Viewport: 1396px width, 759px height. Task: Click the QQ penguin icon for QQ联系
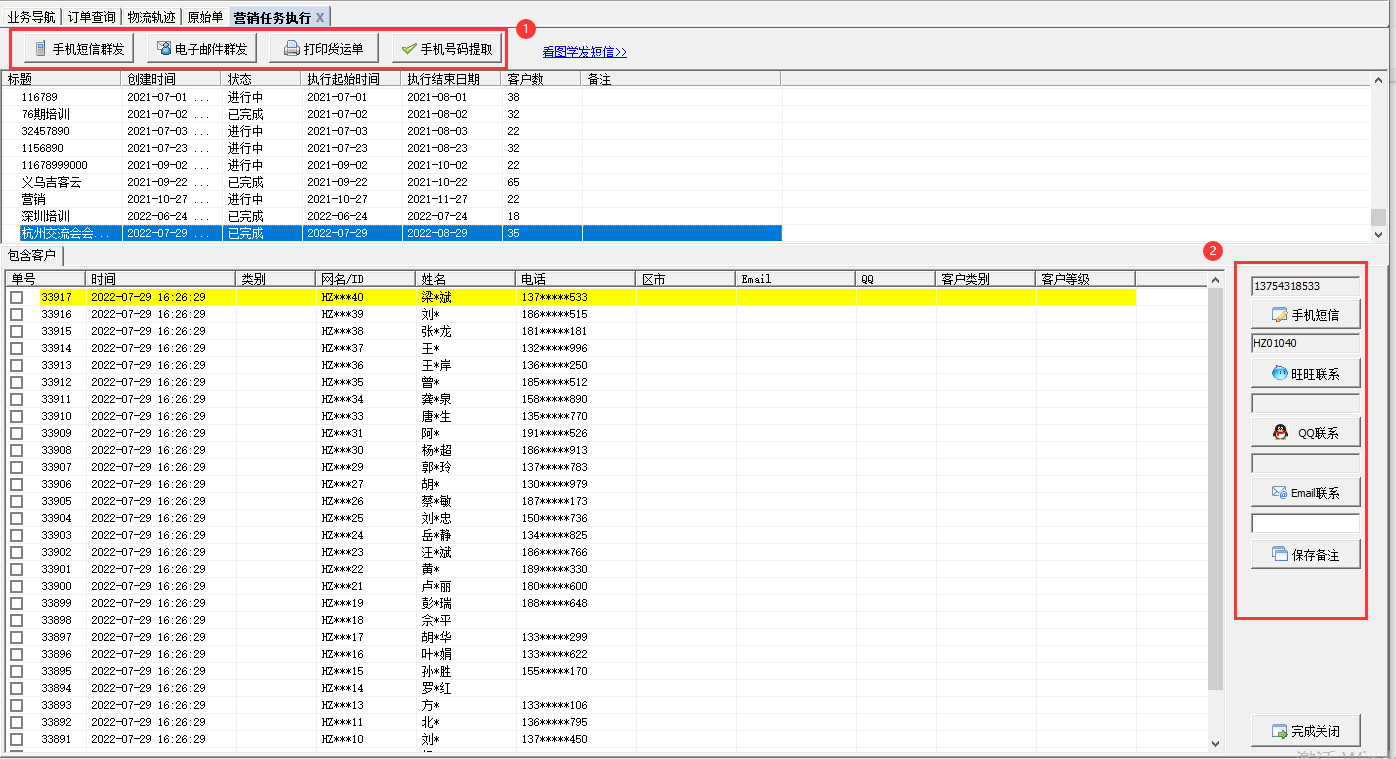coord(1279,432)
